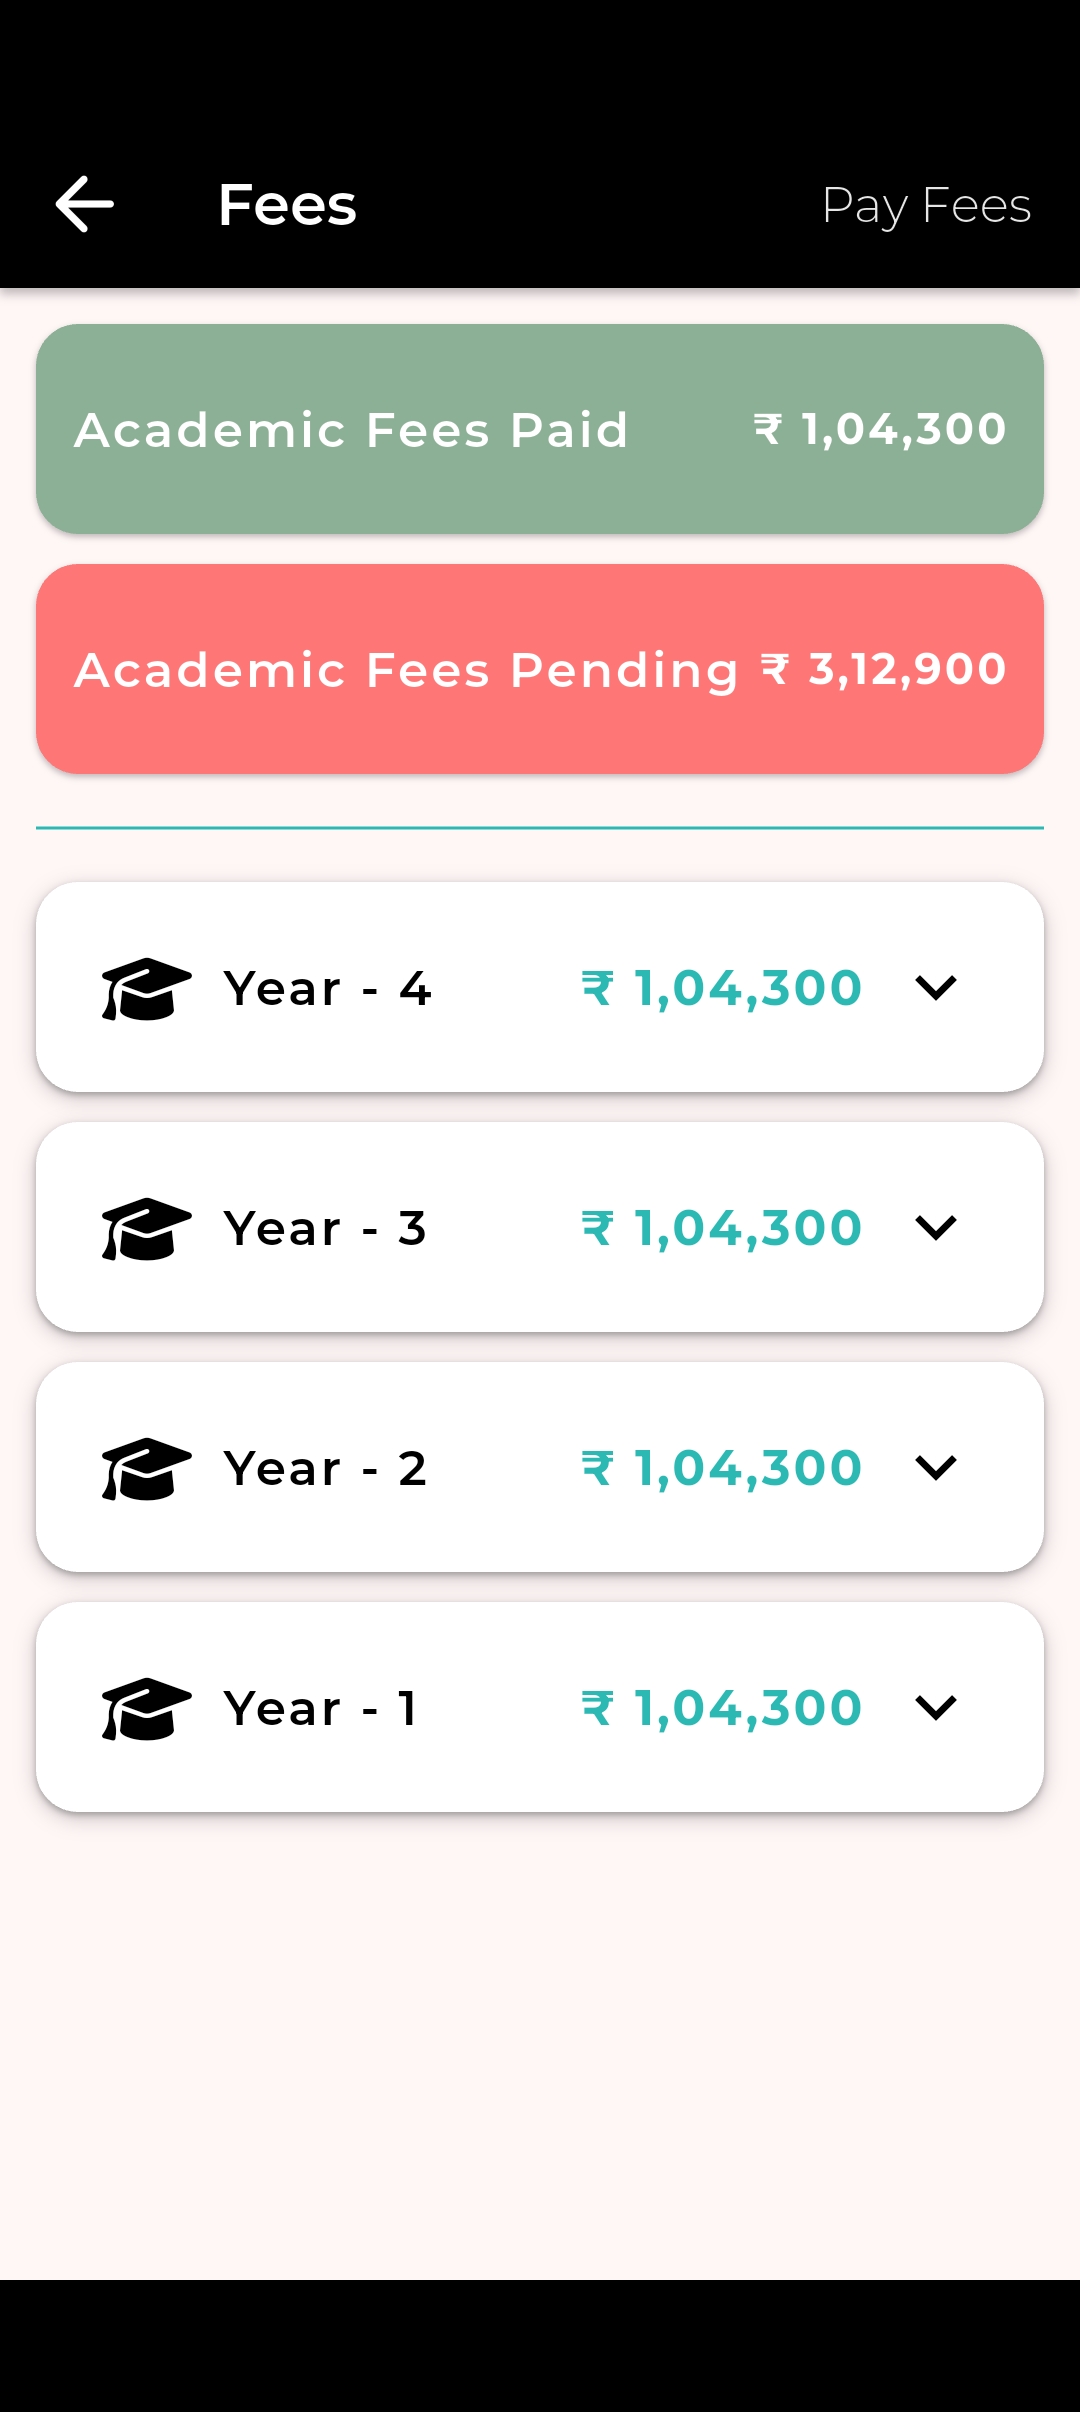Tap the back arrow icon
The image size is (1080, 2412).
[x=84, y=204]
